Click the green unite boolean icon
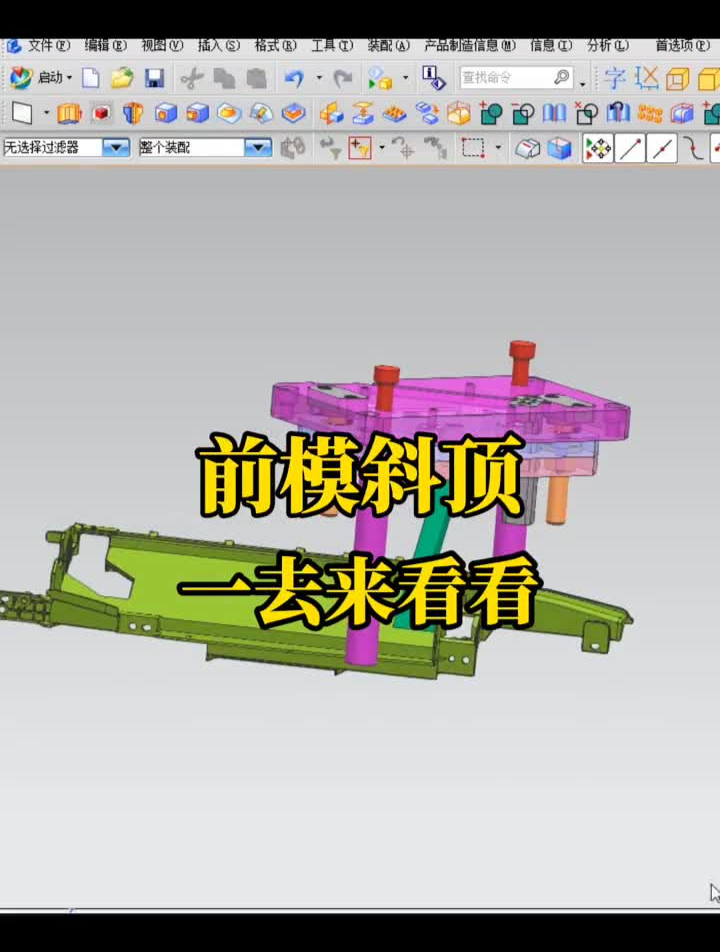The width and height of the screenshot is (720, 952). tap(491, 113)
